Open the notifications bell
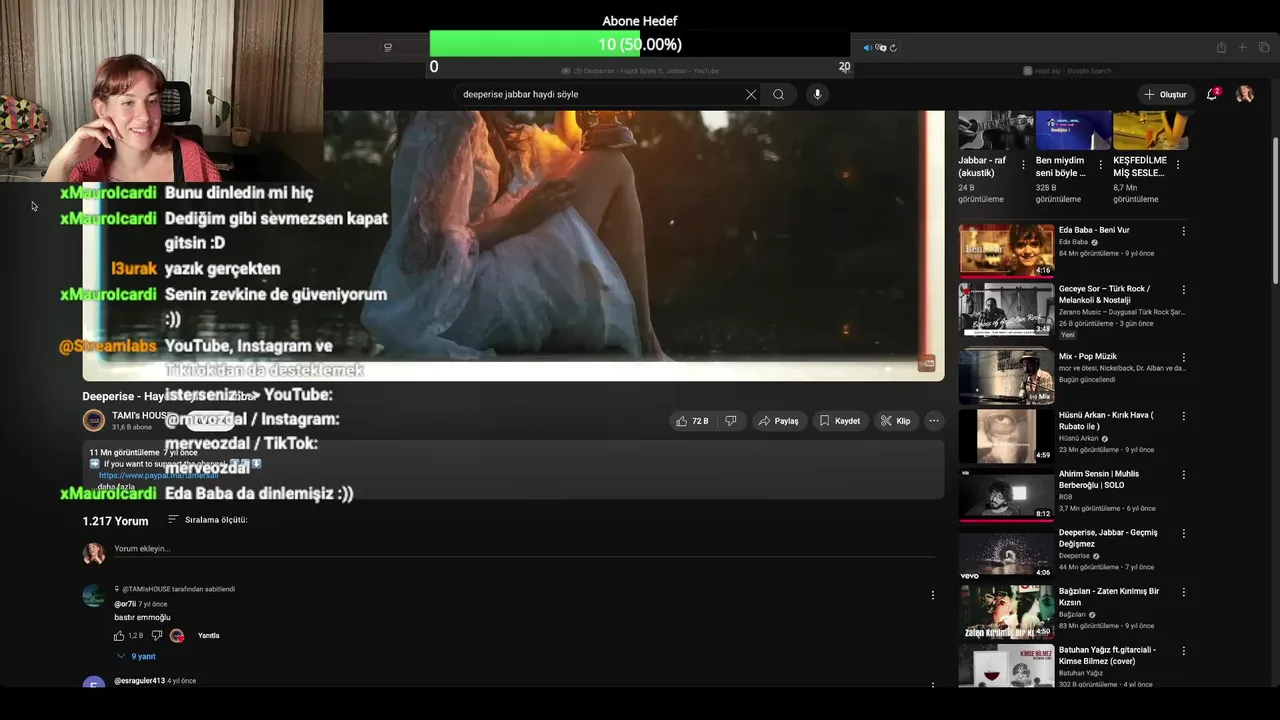1280x720 pixels. [1212, 94]
